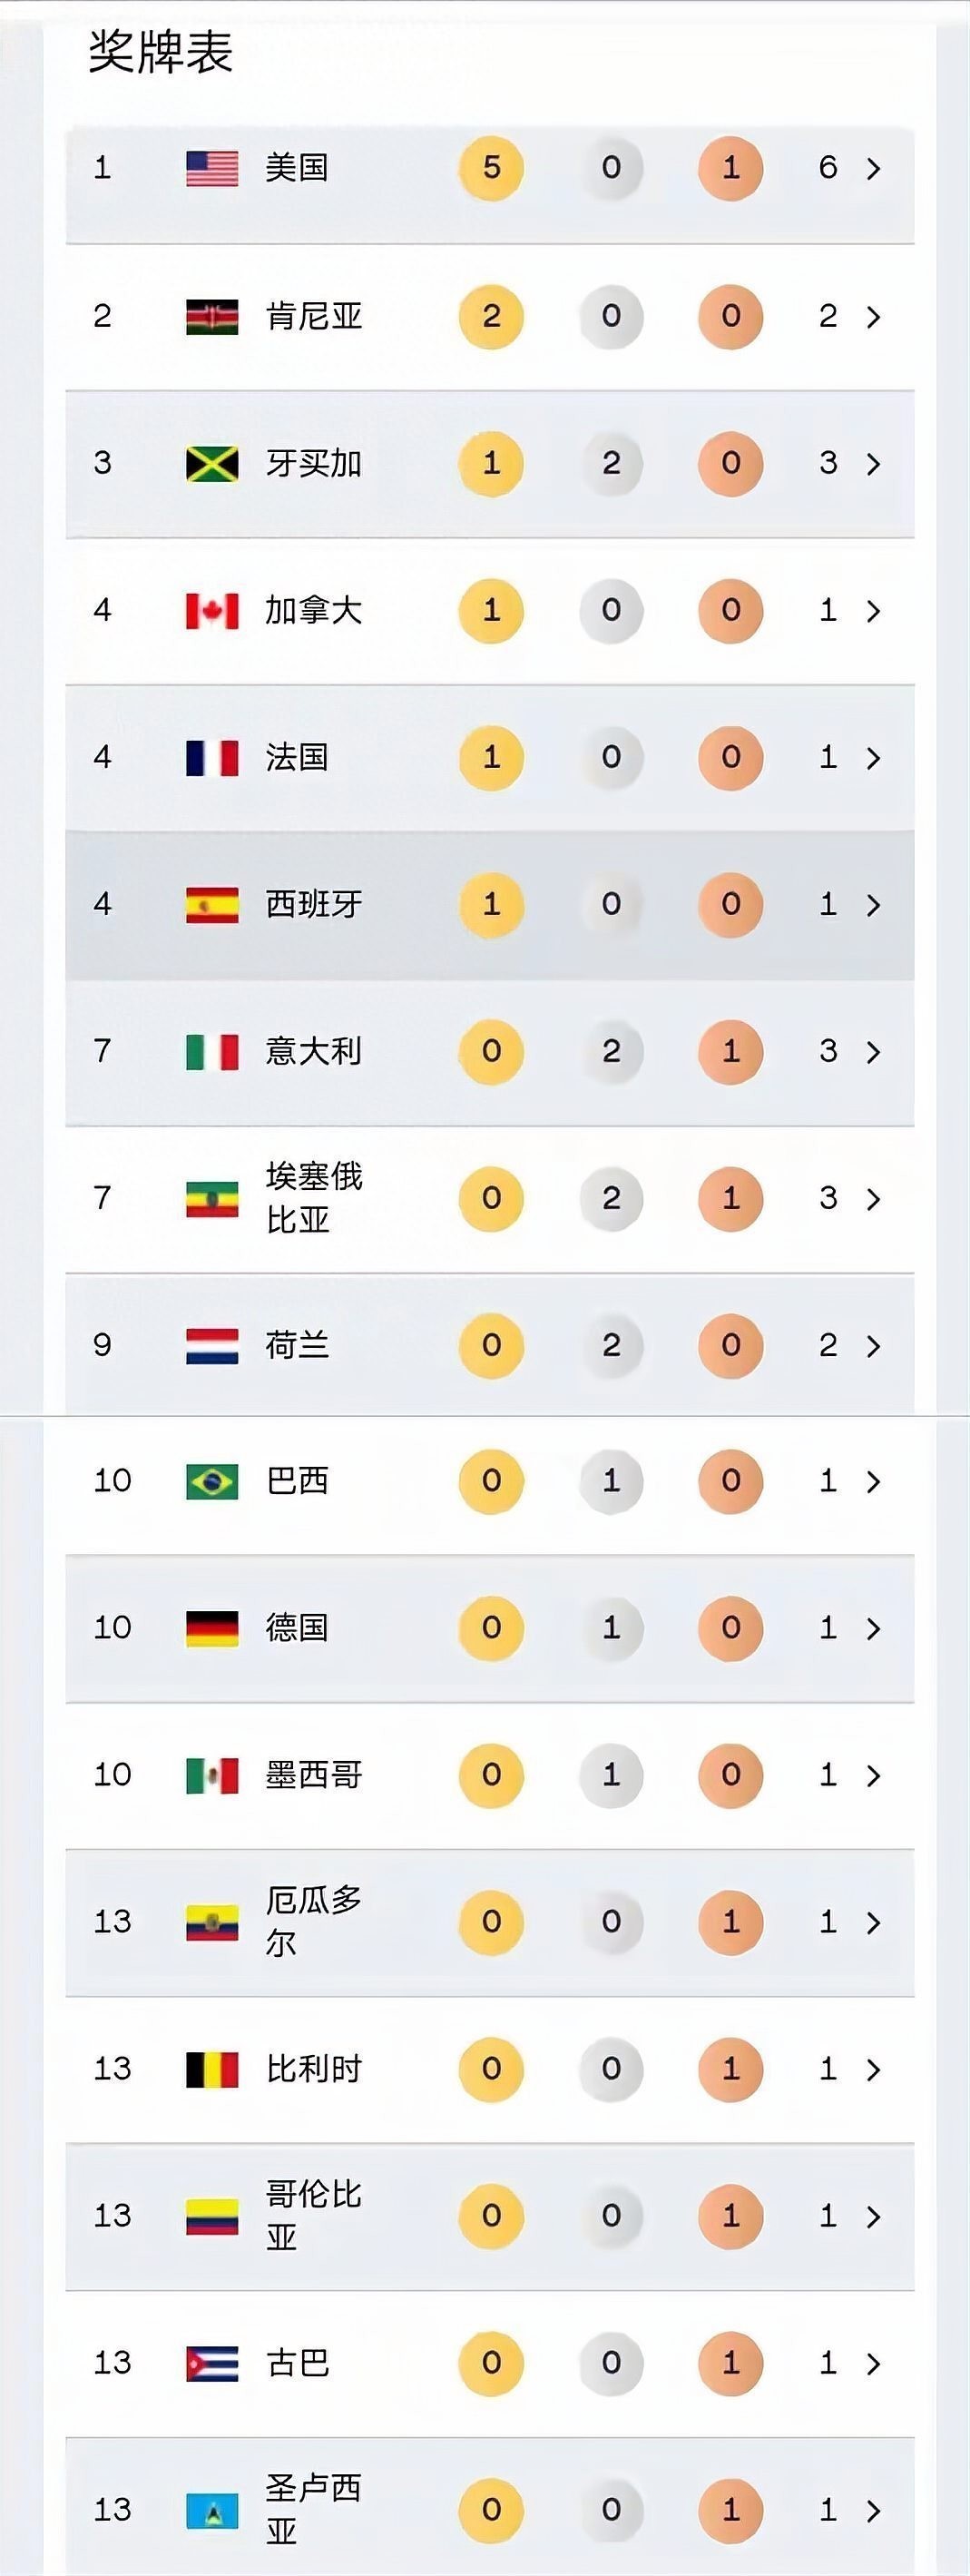Click the bronze medal count for 比利时
This screenshot has width=970, height=2576.
(731, 2069)
